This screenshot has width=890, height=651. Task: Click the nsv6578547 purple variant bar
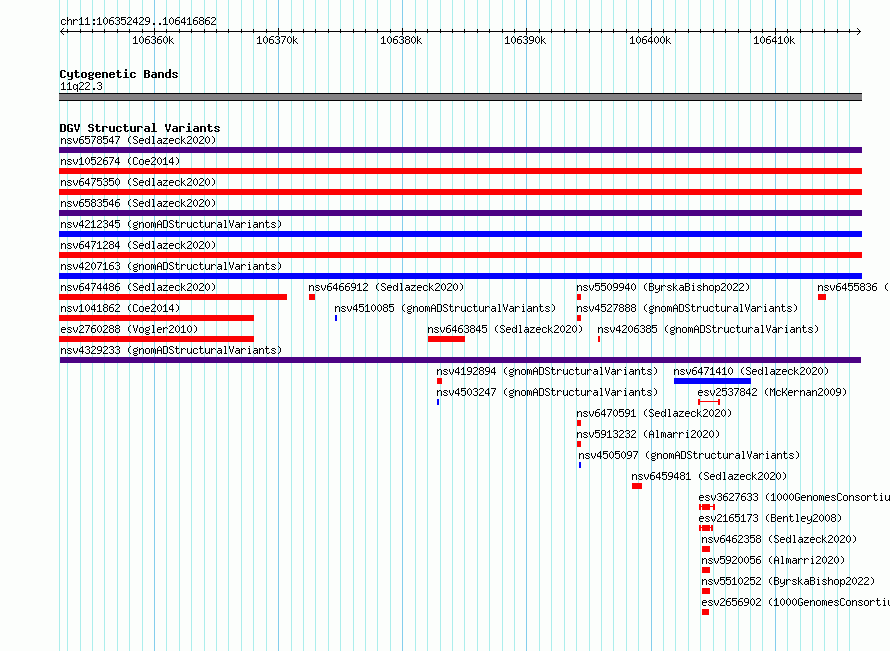[x=460, y=150]
